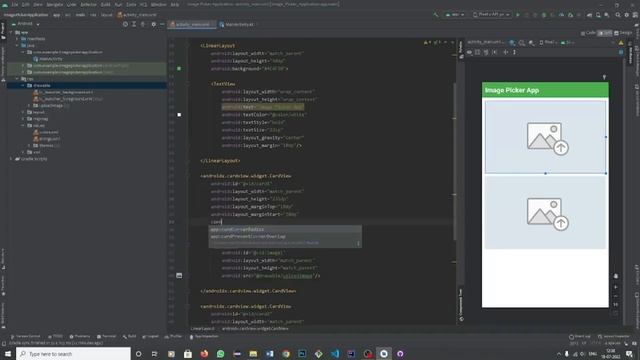The width and height of the screenshot is (640, 360).
Task: Toggle view options eye icon in design toolbar
Action: pos(470,52)
